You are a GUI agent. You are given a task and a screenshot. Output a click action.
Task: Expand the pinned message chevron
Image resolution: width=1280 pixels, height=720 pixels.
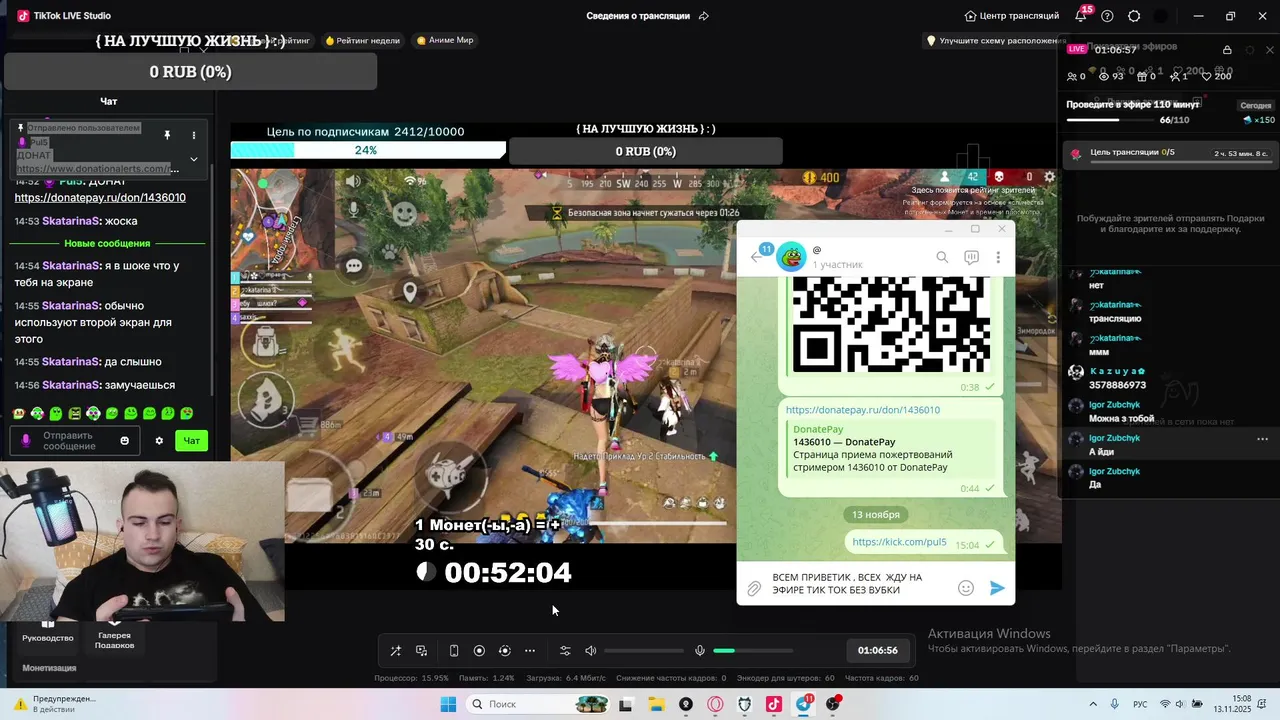(x=194, y=158)
